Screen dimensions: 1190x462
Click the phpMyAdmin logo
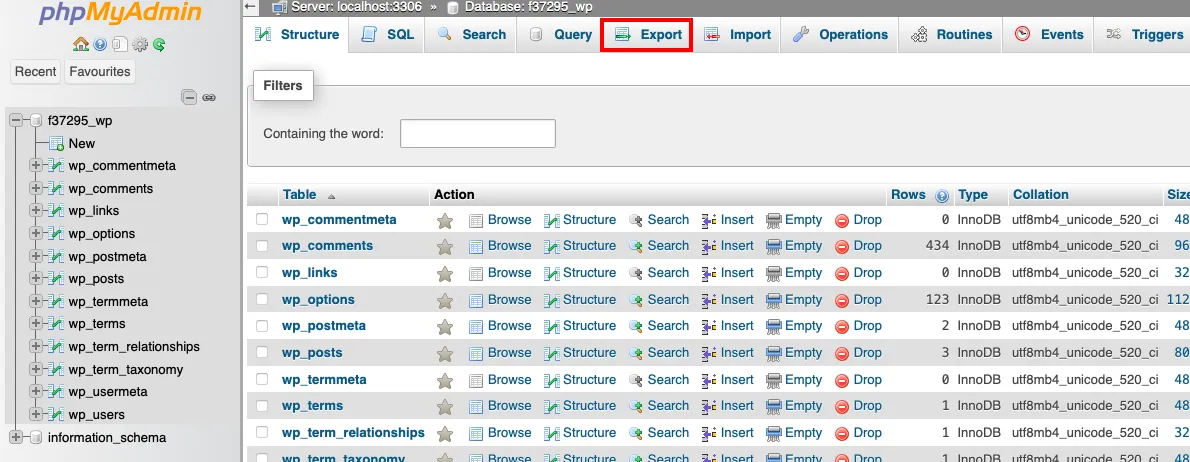pyautogui.click(x=121, y=14)
